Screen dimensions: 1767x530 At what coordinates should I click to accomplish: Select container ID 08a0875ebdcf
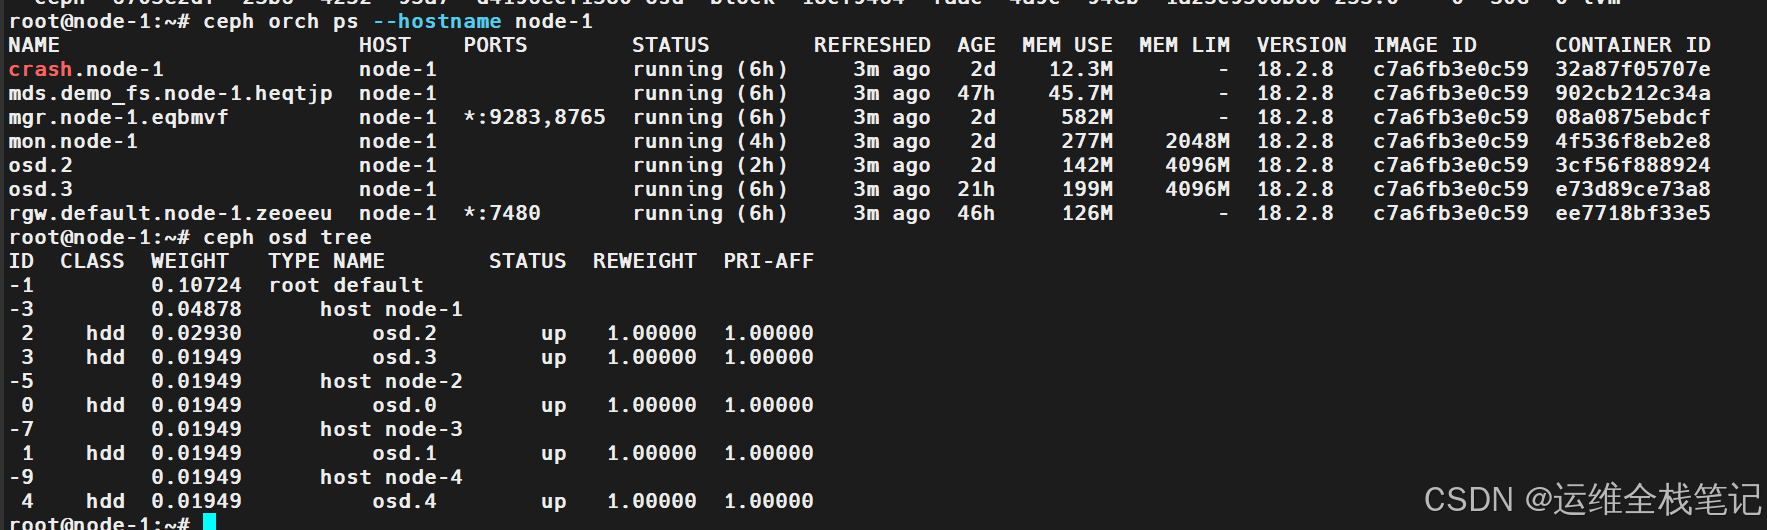(1633, 117)
